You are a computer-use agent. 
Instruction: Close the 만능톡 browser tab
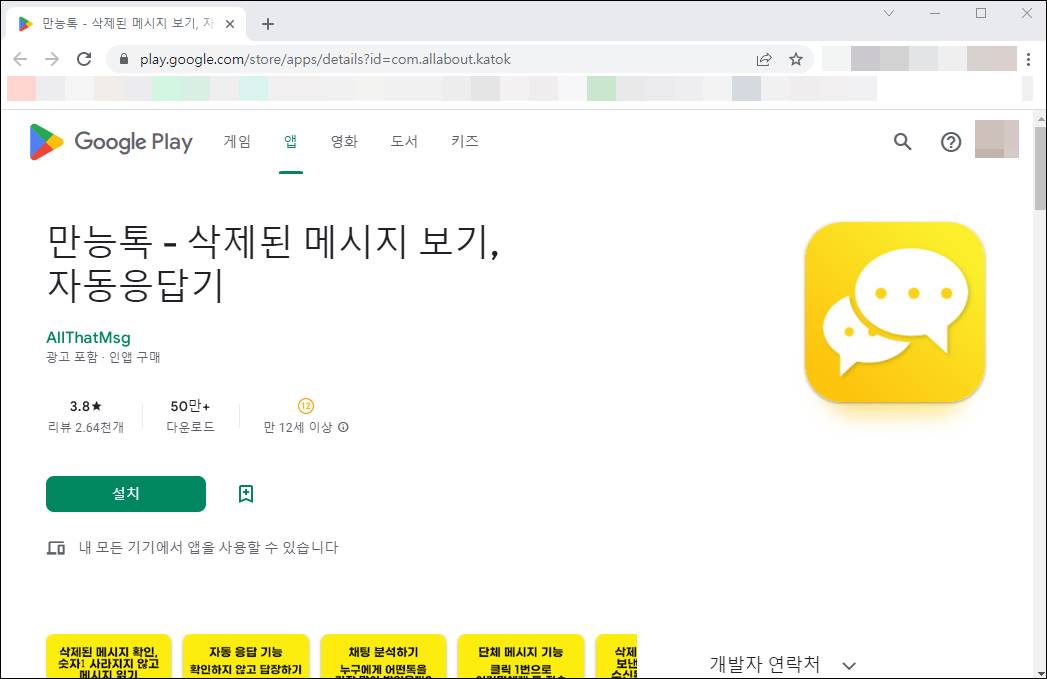[x=230, y=24]
